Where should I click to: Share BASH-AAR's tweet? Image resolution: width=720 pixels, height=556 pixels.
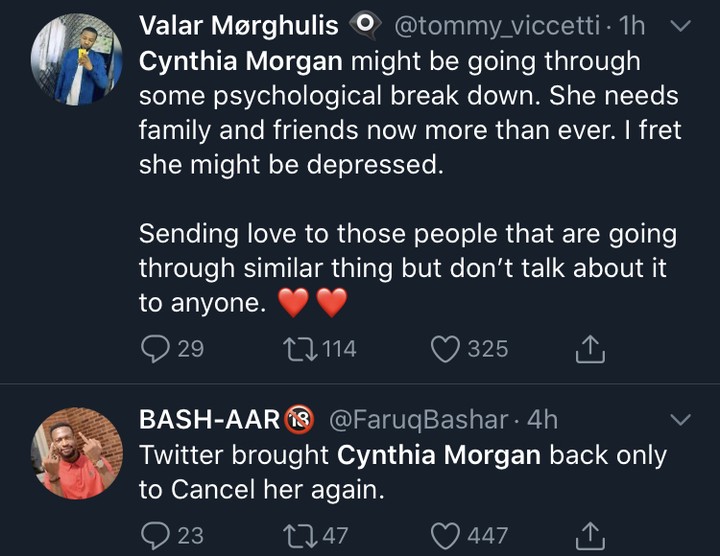tap(592, 535)
